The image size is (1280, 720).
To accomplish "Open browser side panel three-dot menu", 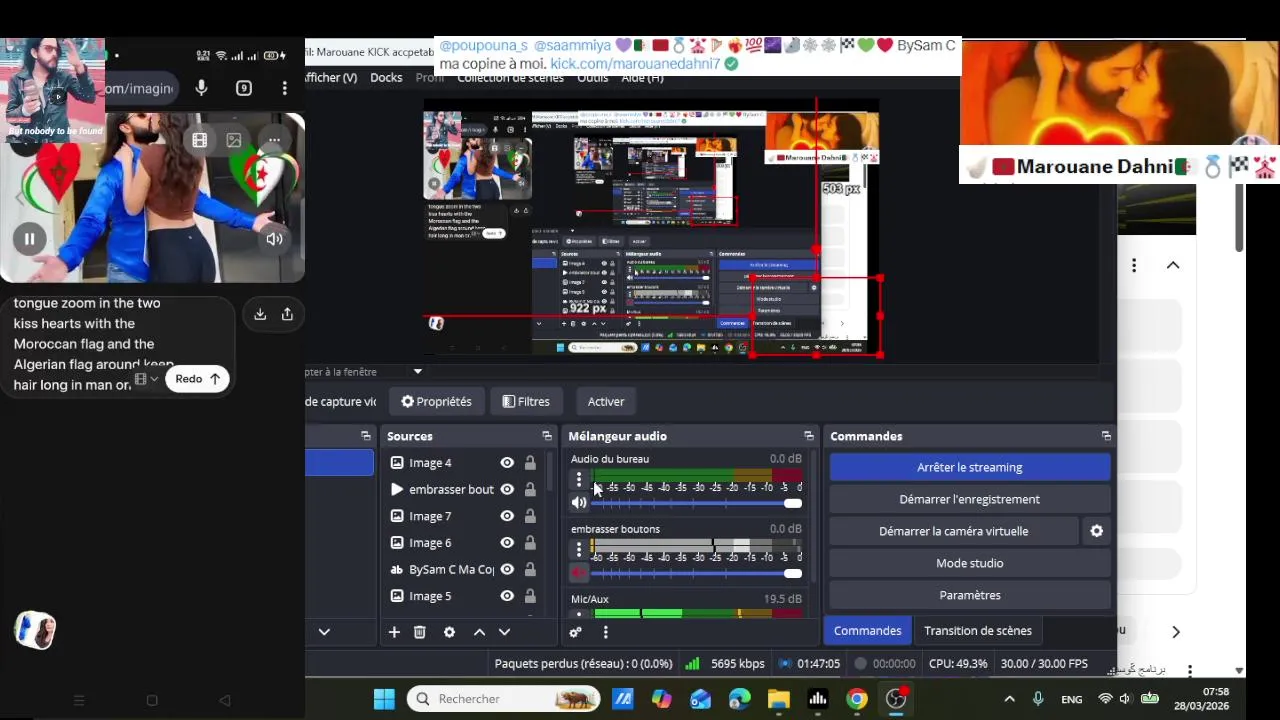I will 1134,265.
